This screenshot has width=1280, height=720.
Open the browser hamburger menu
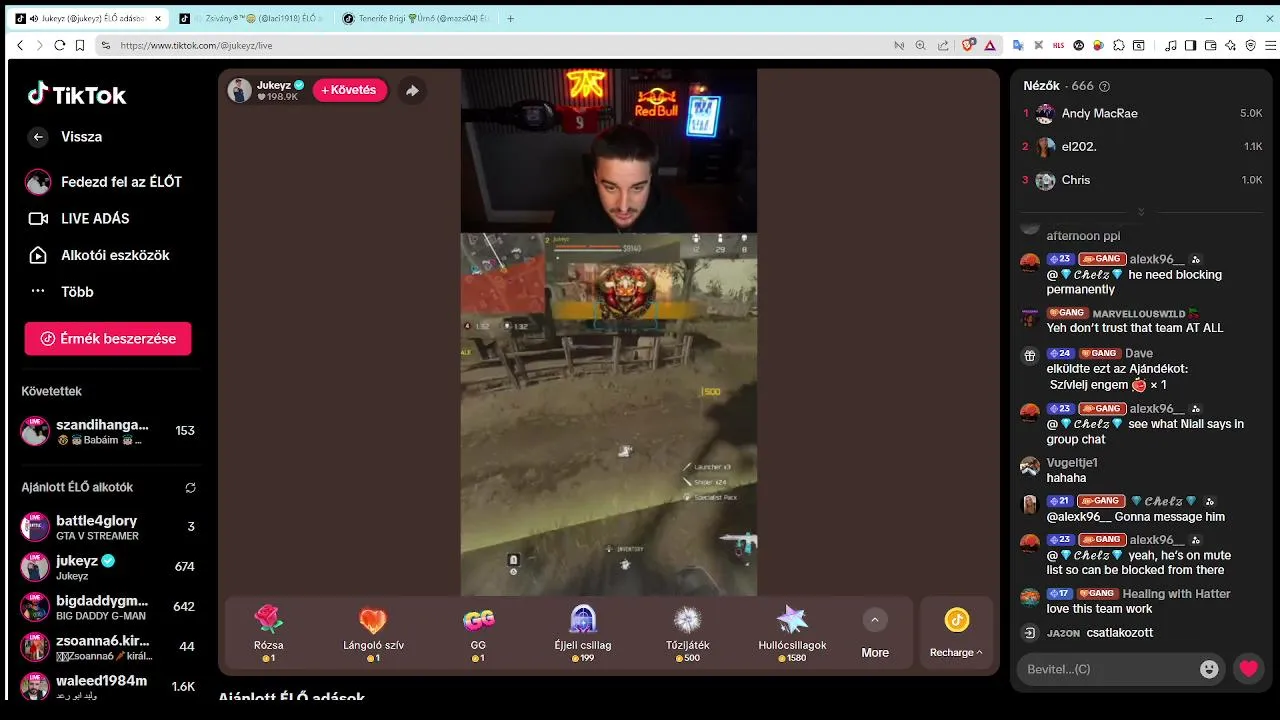[1271, 45]
